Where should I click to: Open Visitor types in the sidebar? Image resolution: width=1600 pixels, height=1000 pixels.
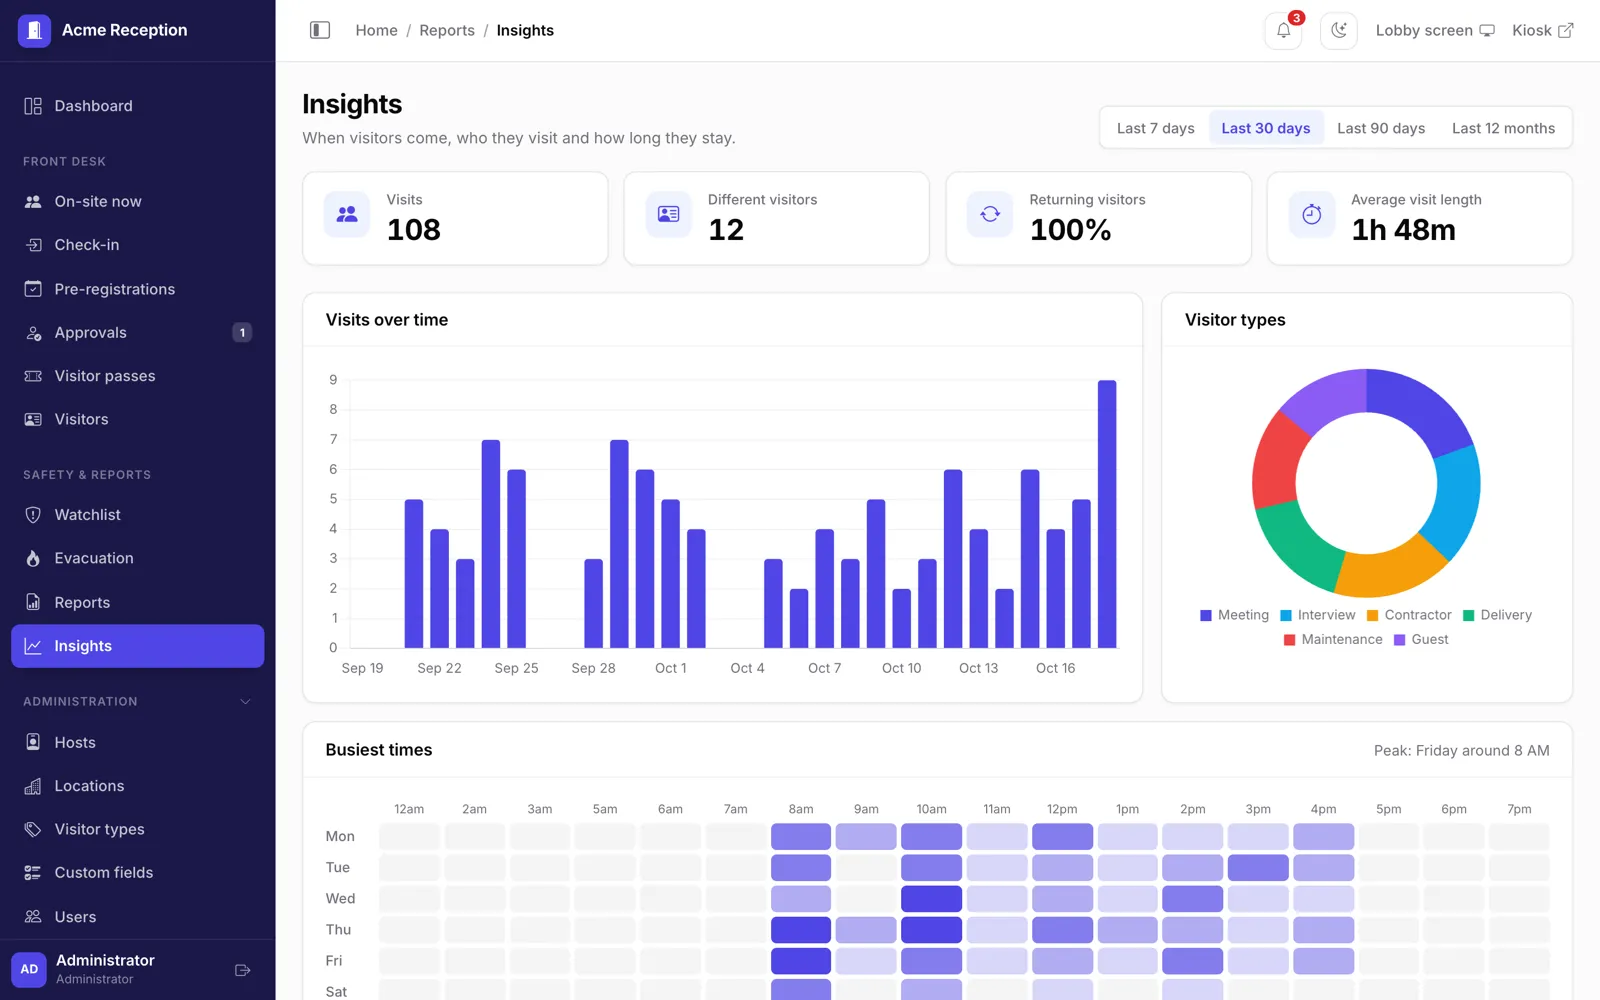coord(138,829)
